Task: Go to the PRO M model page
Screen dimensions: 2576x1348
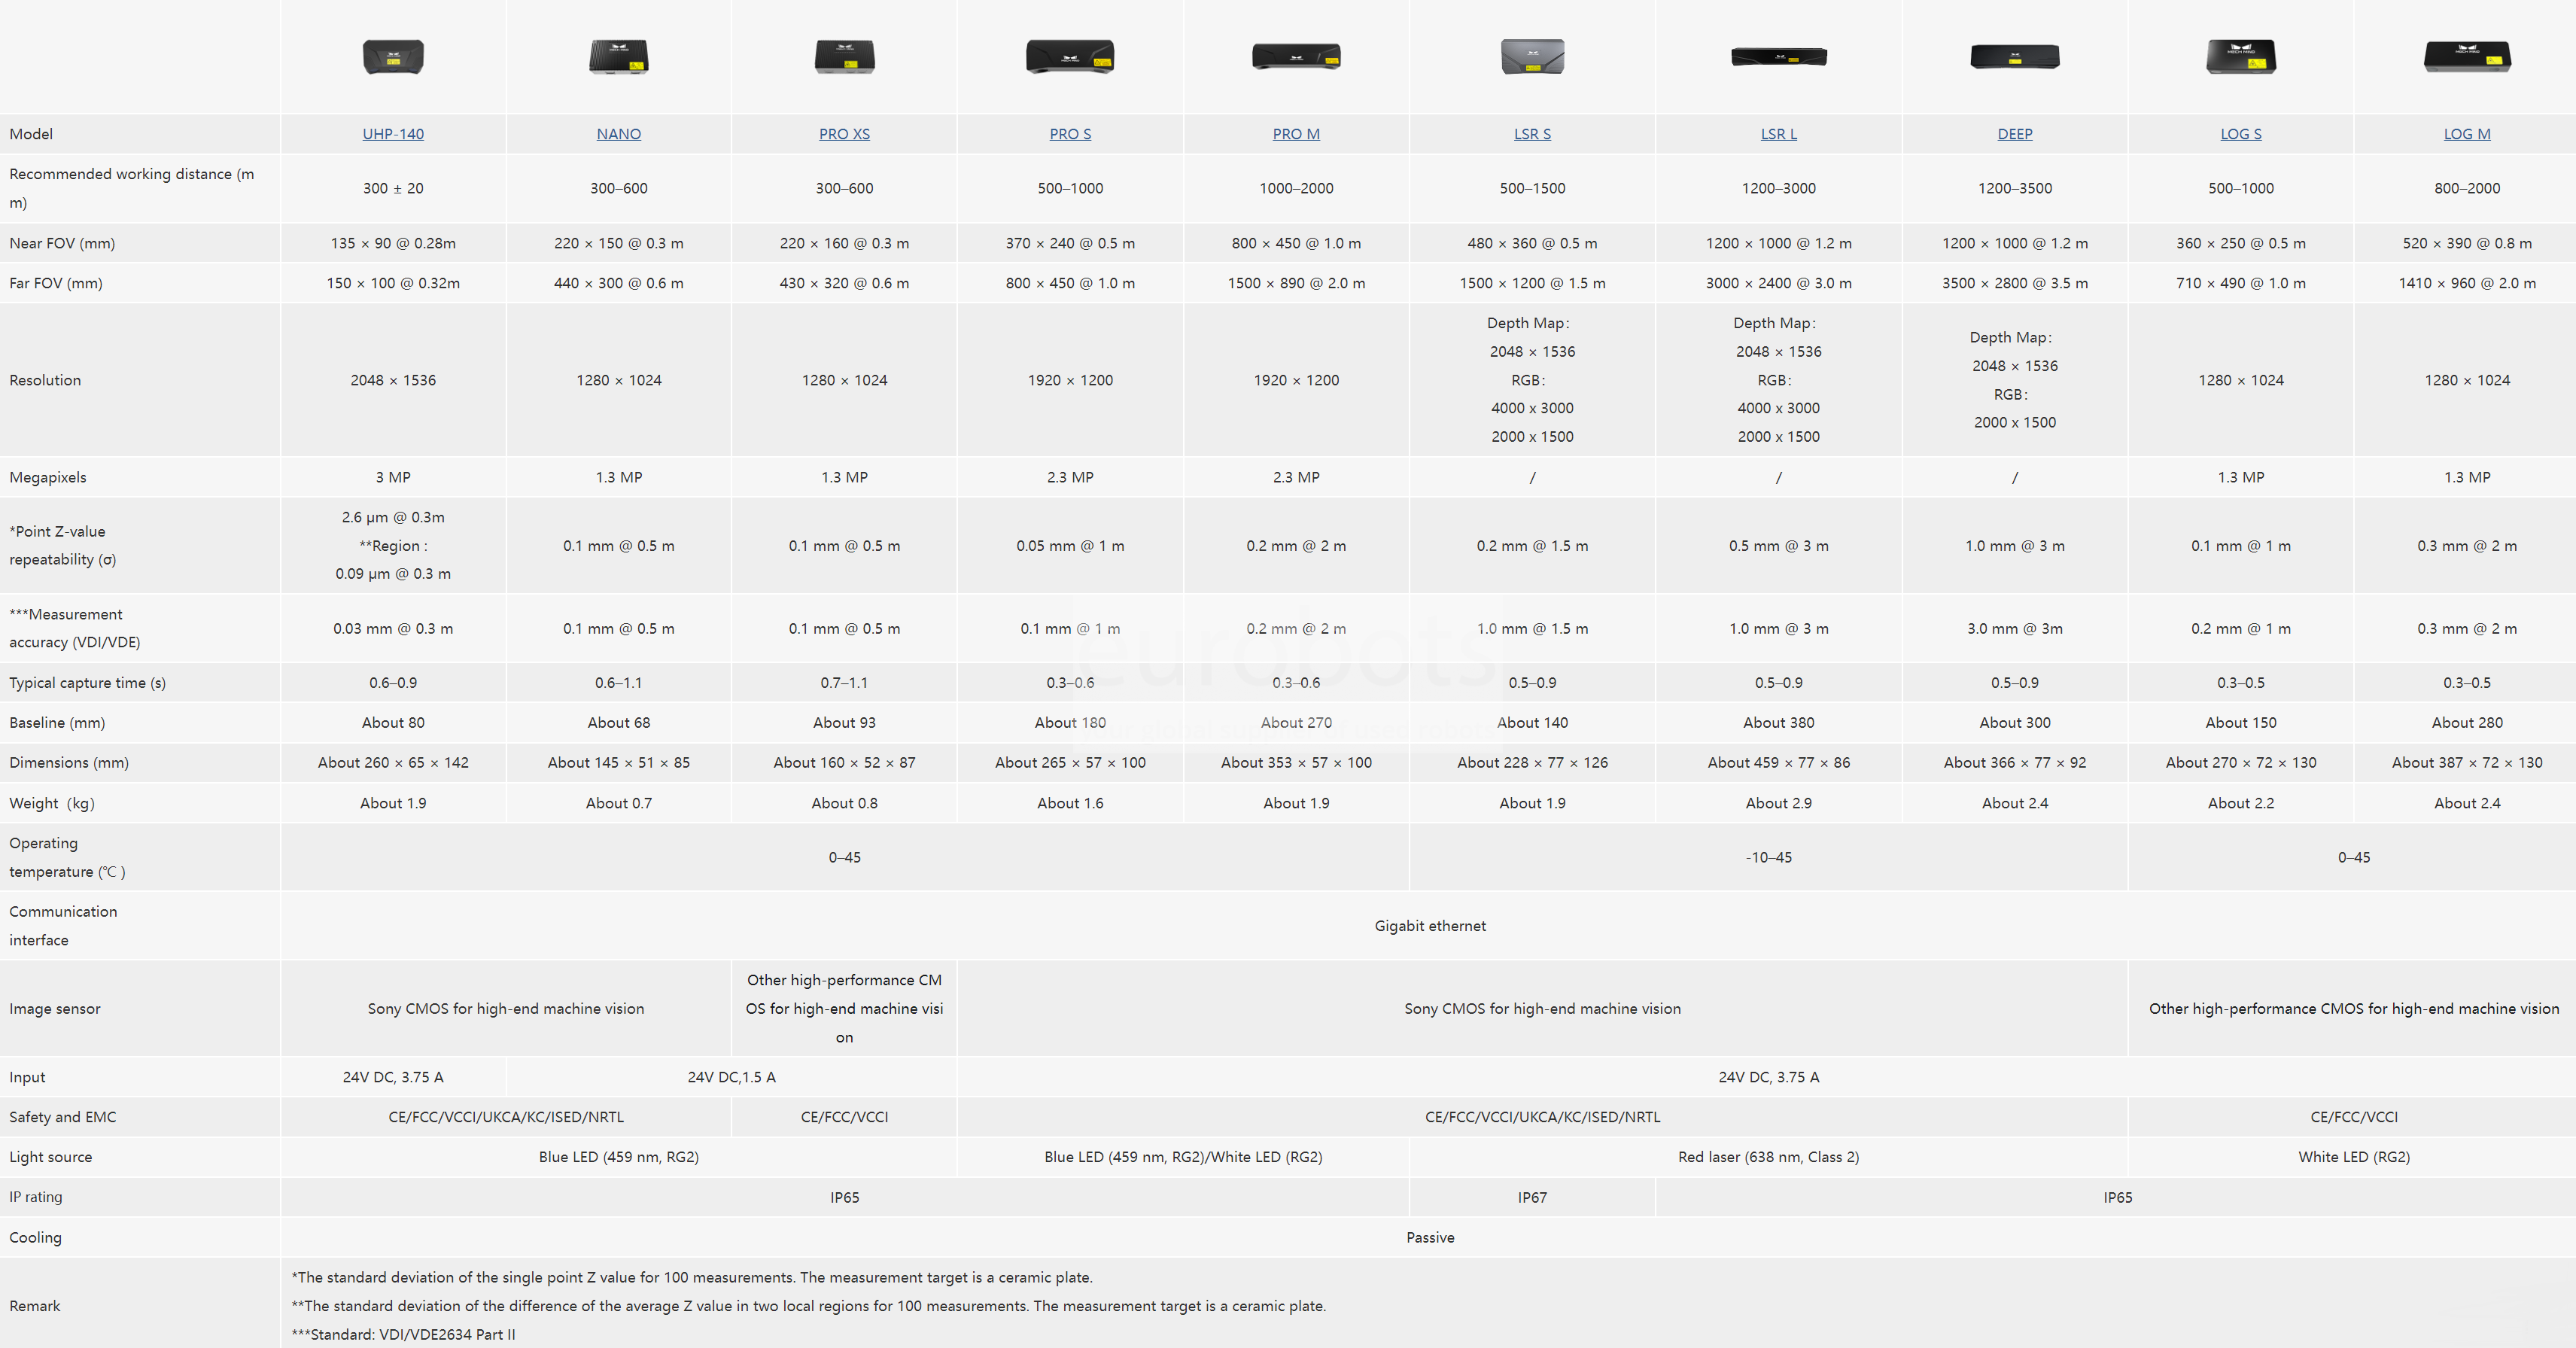Action: [1296, 134]
